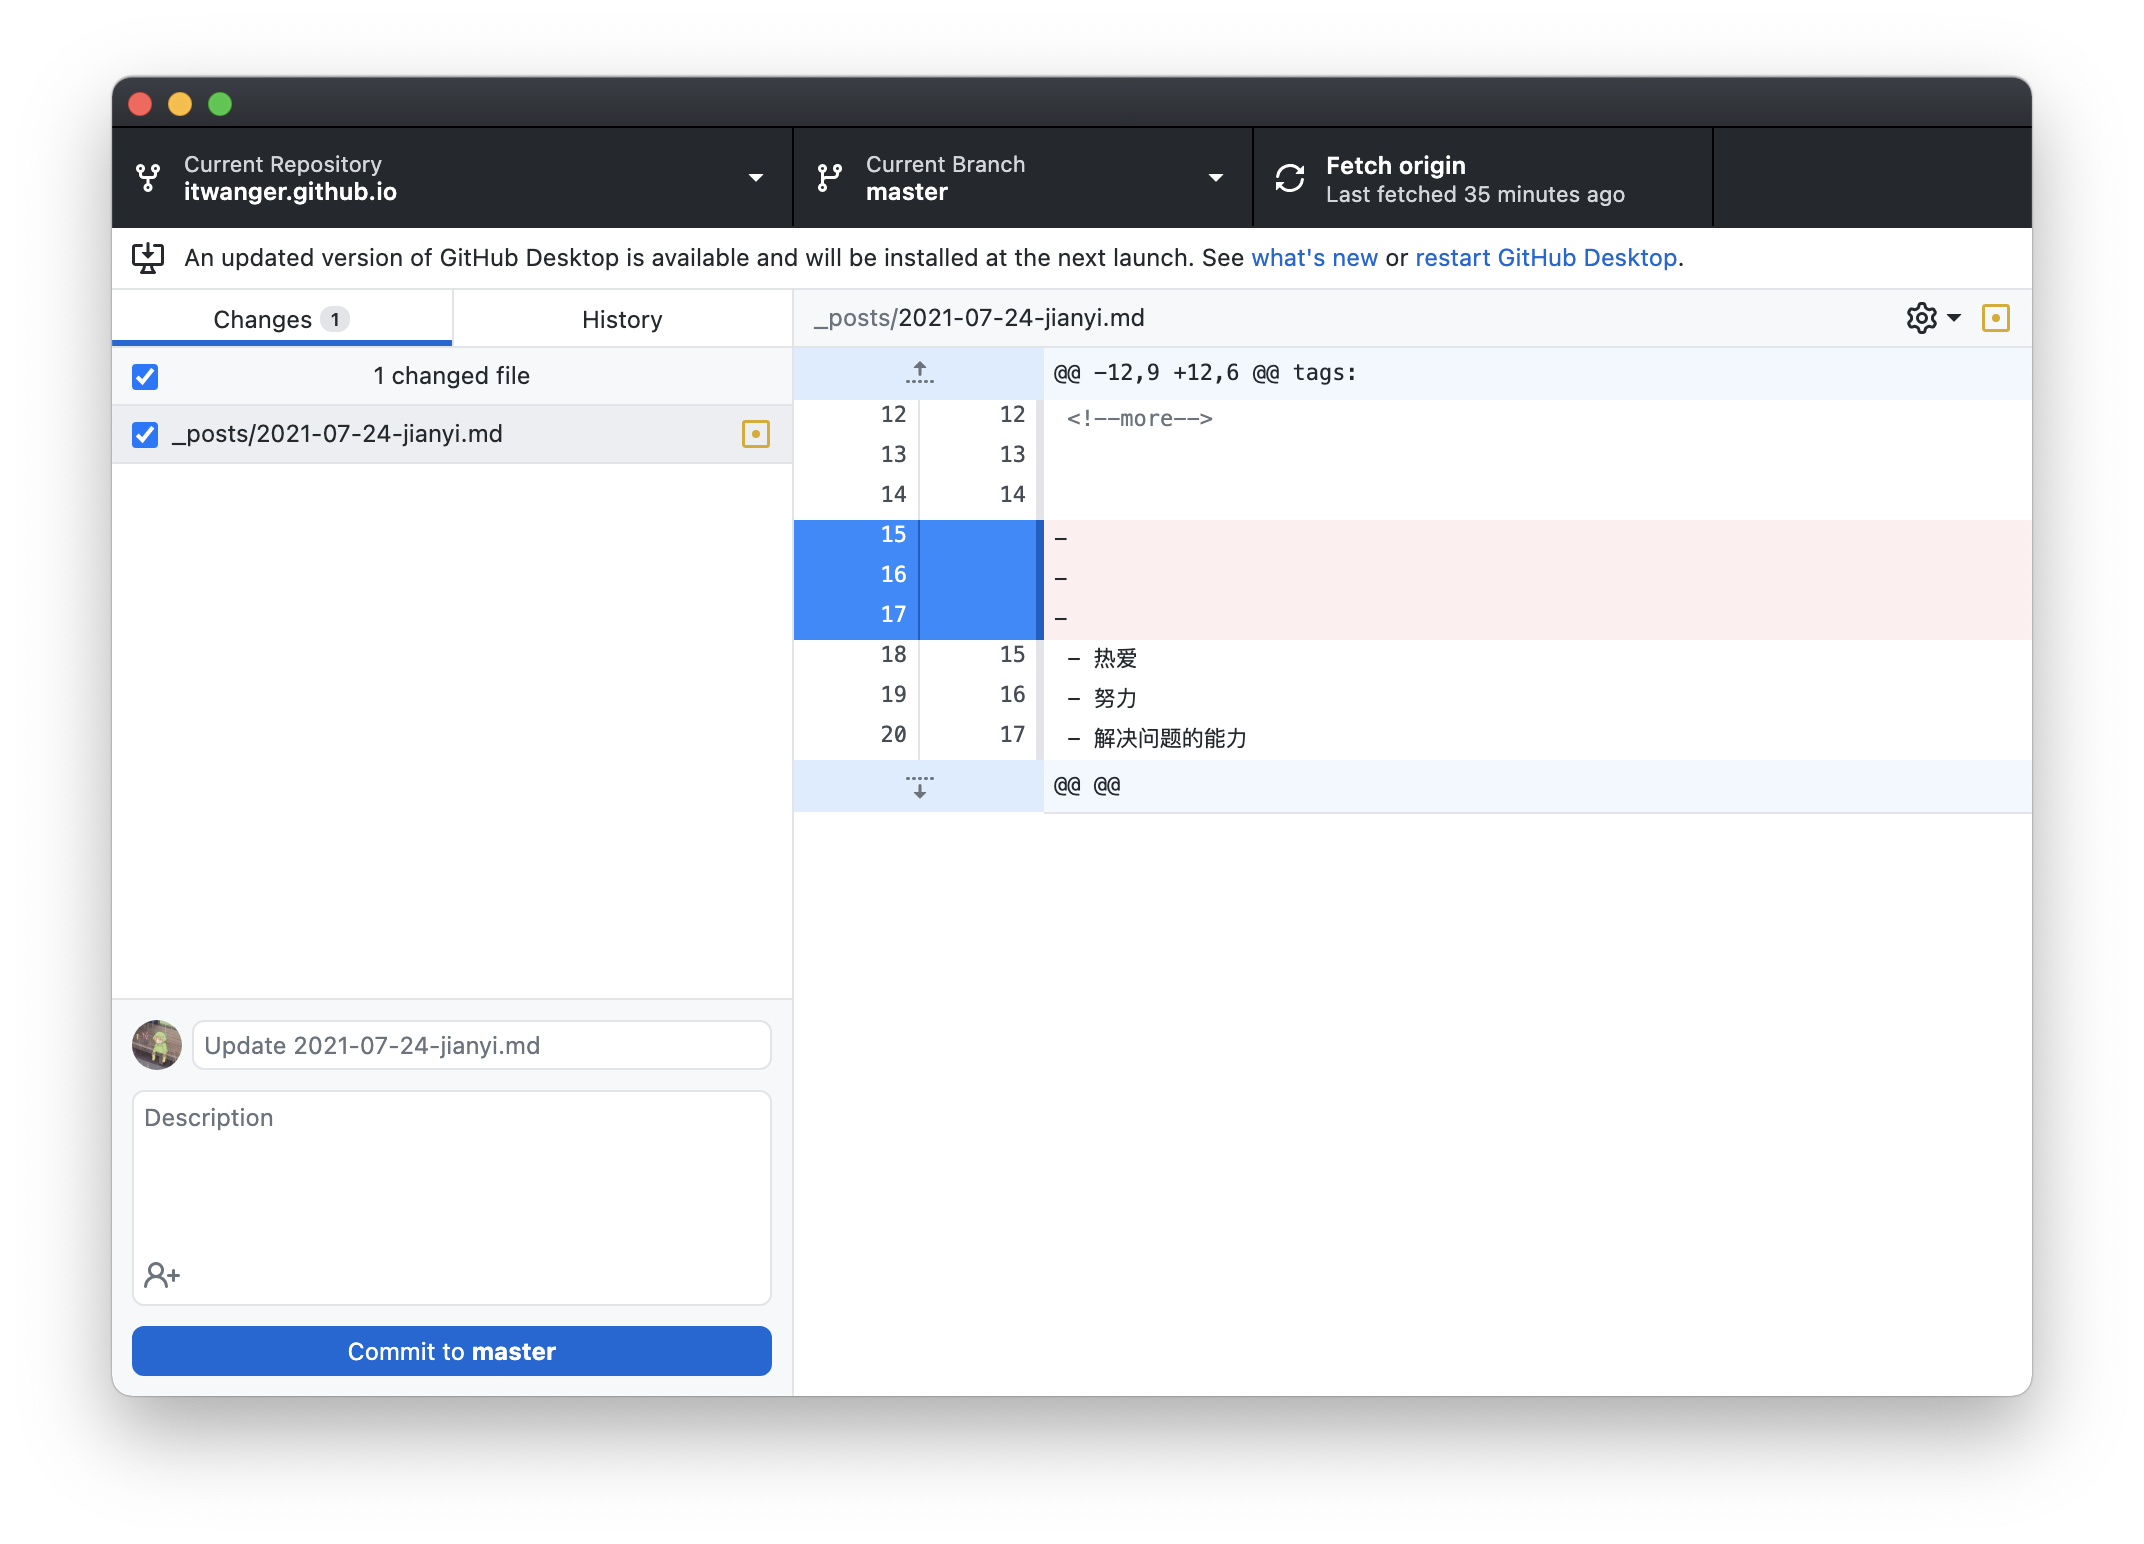The image size is (2144, 1544).
Task: Click modified status icon in diff header
Action: pos(1995,318)
